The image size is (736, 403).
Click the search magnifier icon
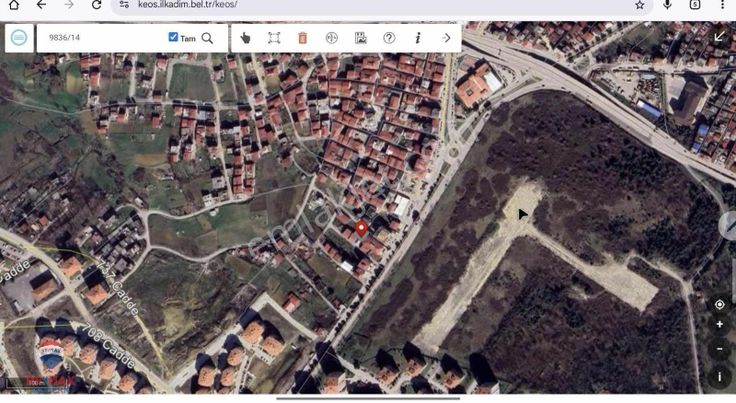coord(207,38)
